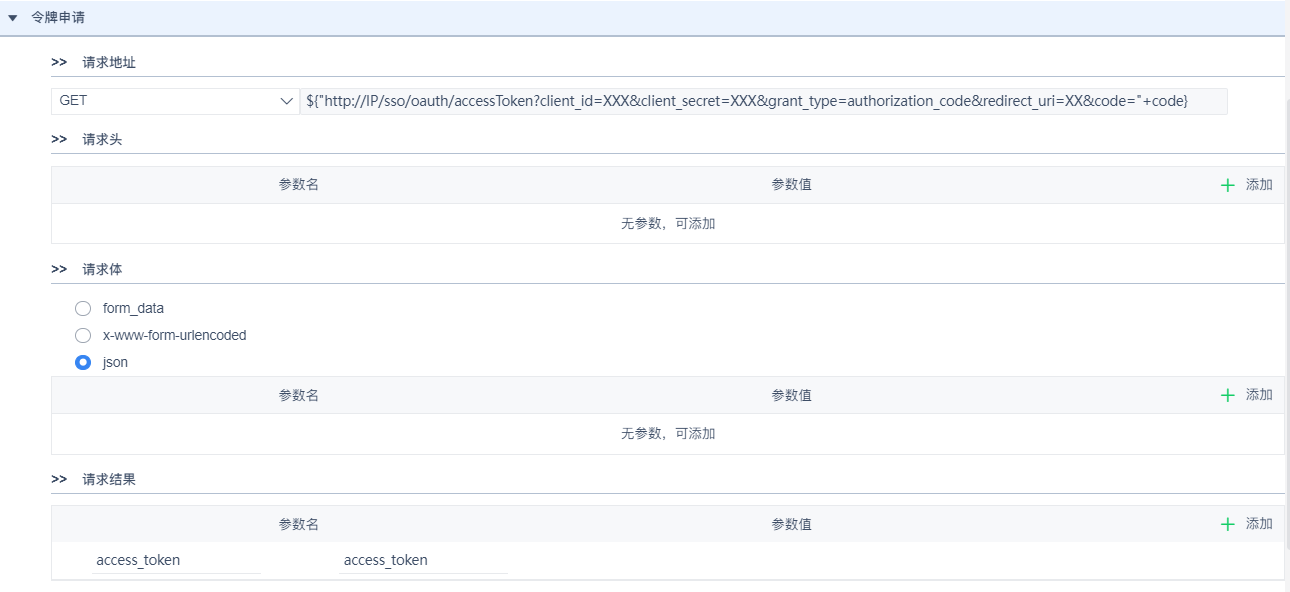This screenshot has width=1290, height=592.
Task: Click 添加 in the request body table
Action: tap(1259, 395)
